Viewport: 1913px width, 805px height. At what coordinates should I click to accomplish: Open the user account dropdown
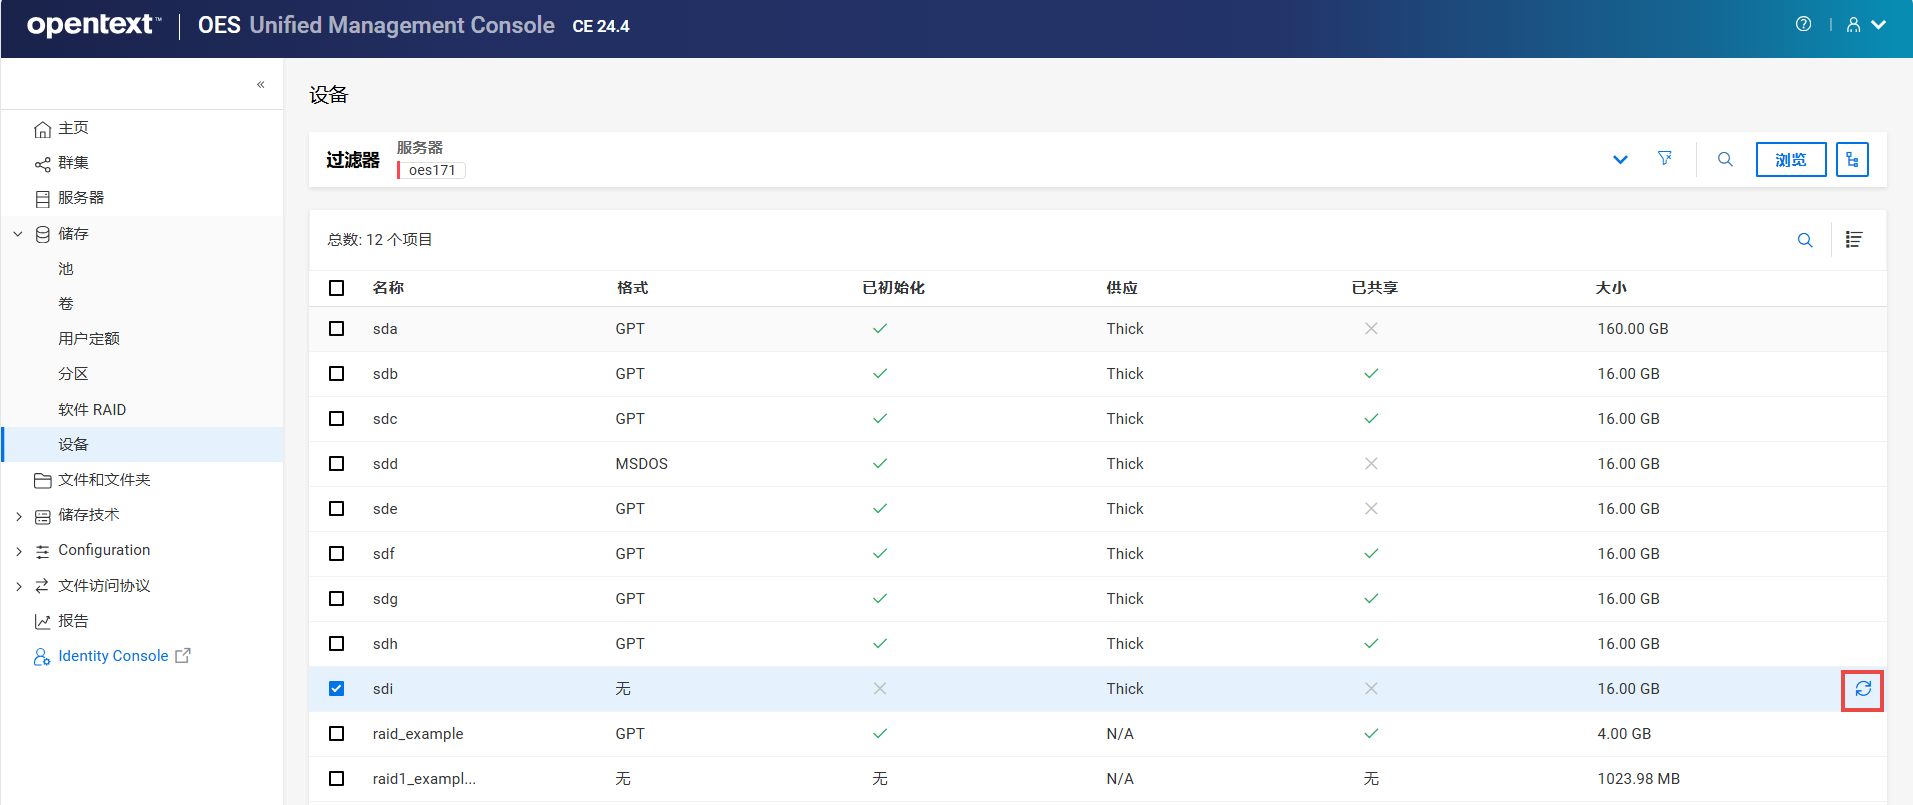[x=1865, y=25]
